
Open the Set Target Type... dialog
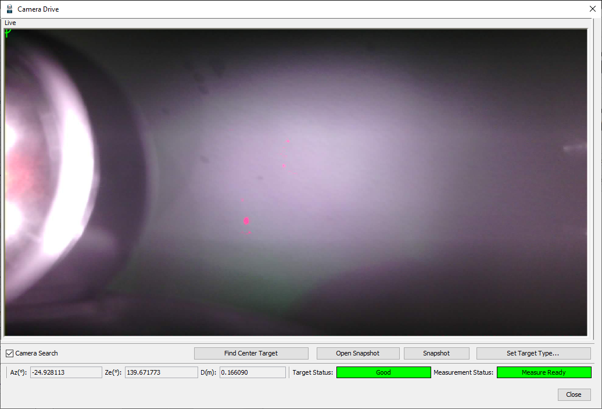tap(533, 353)
